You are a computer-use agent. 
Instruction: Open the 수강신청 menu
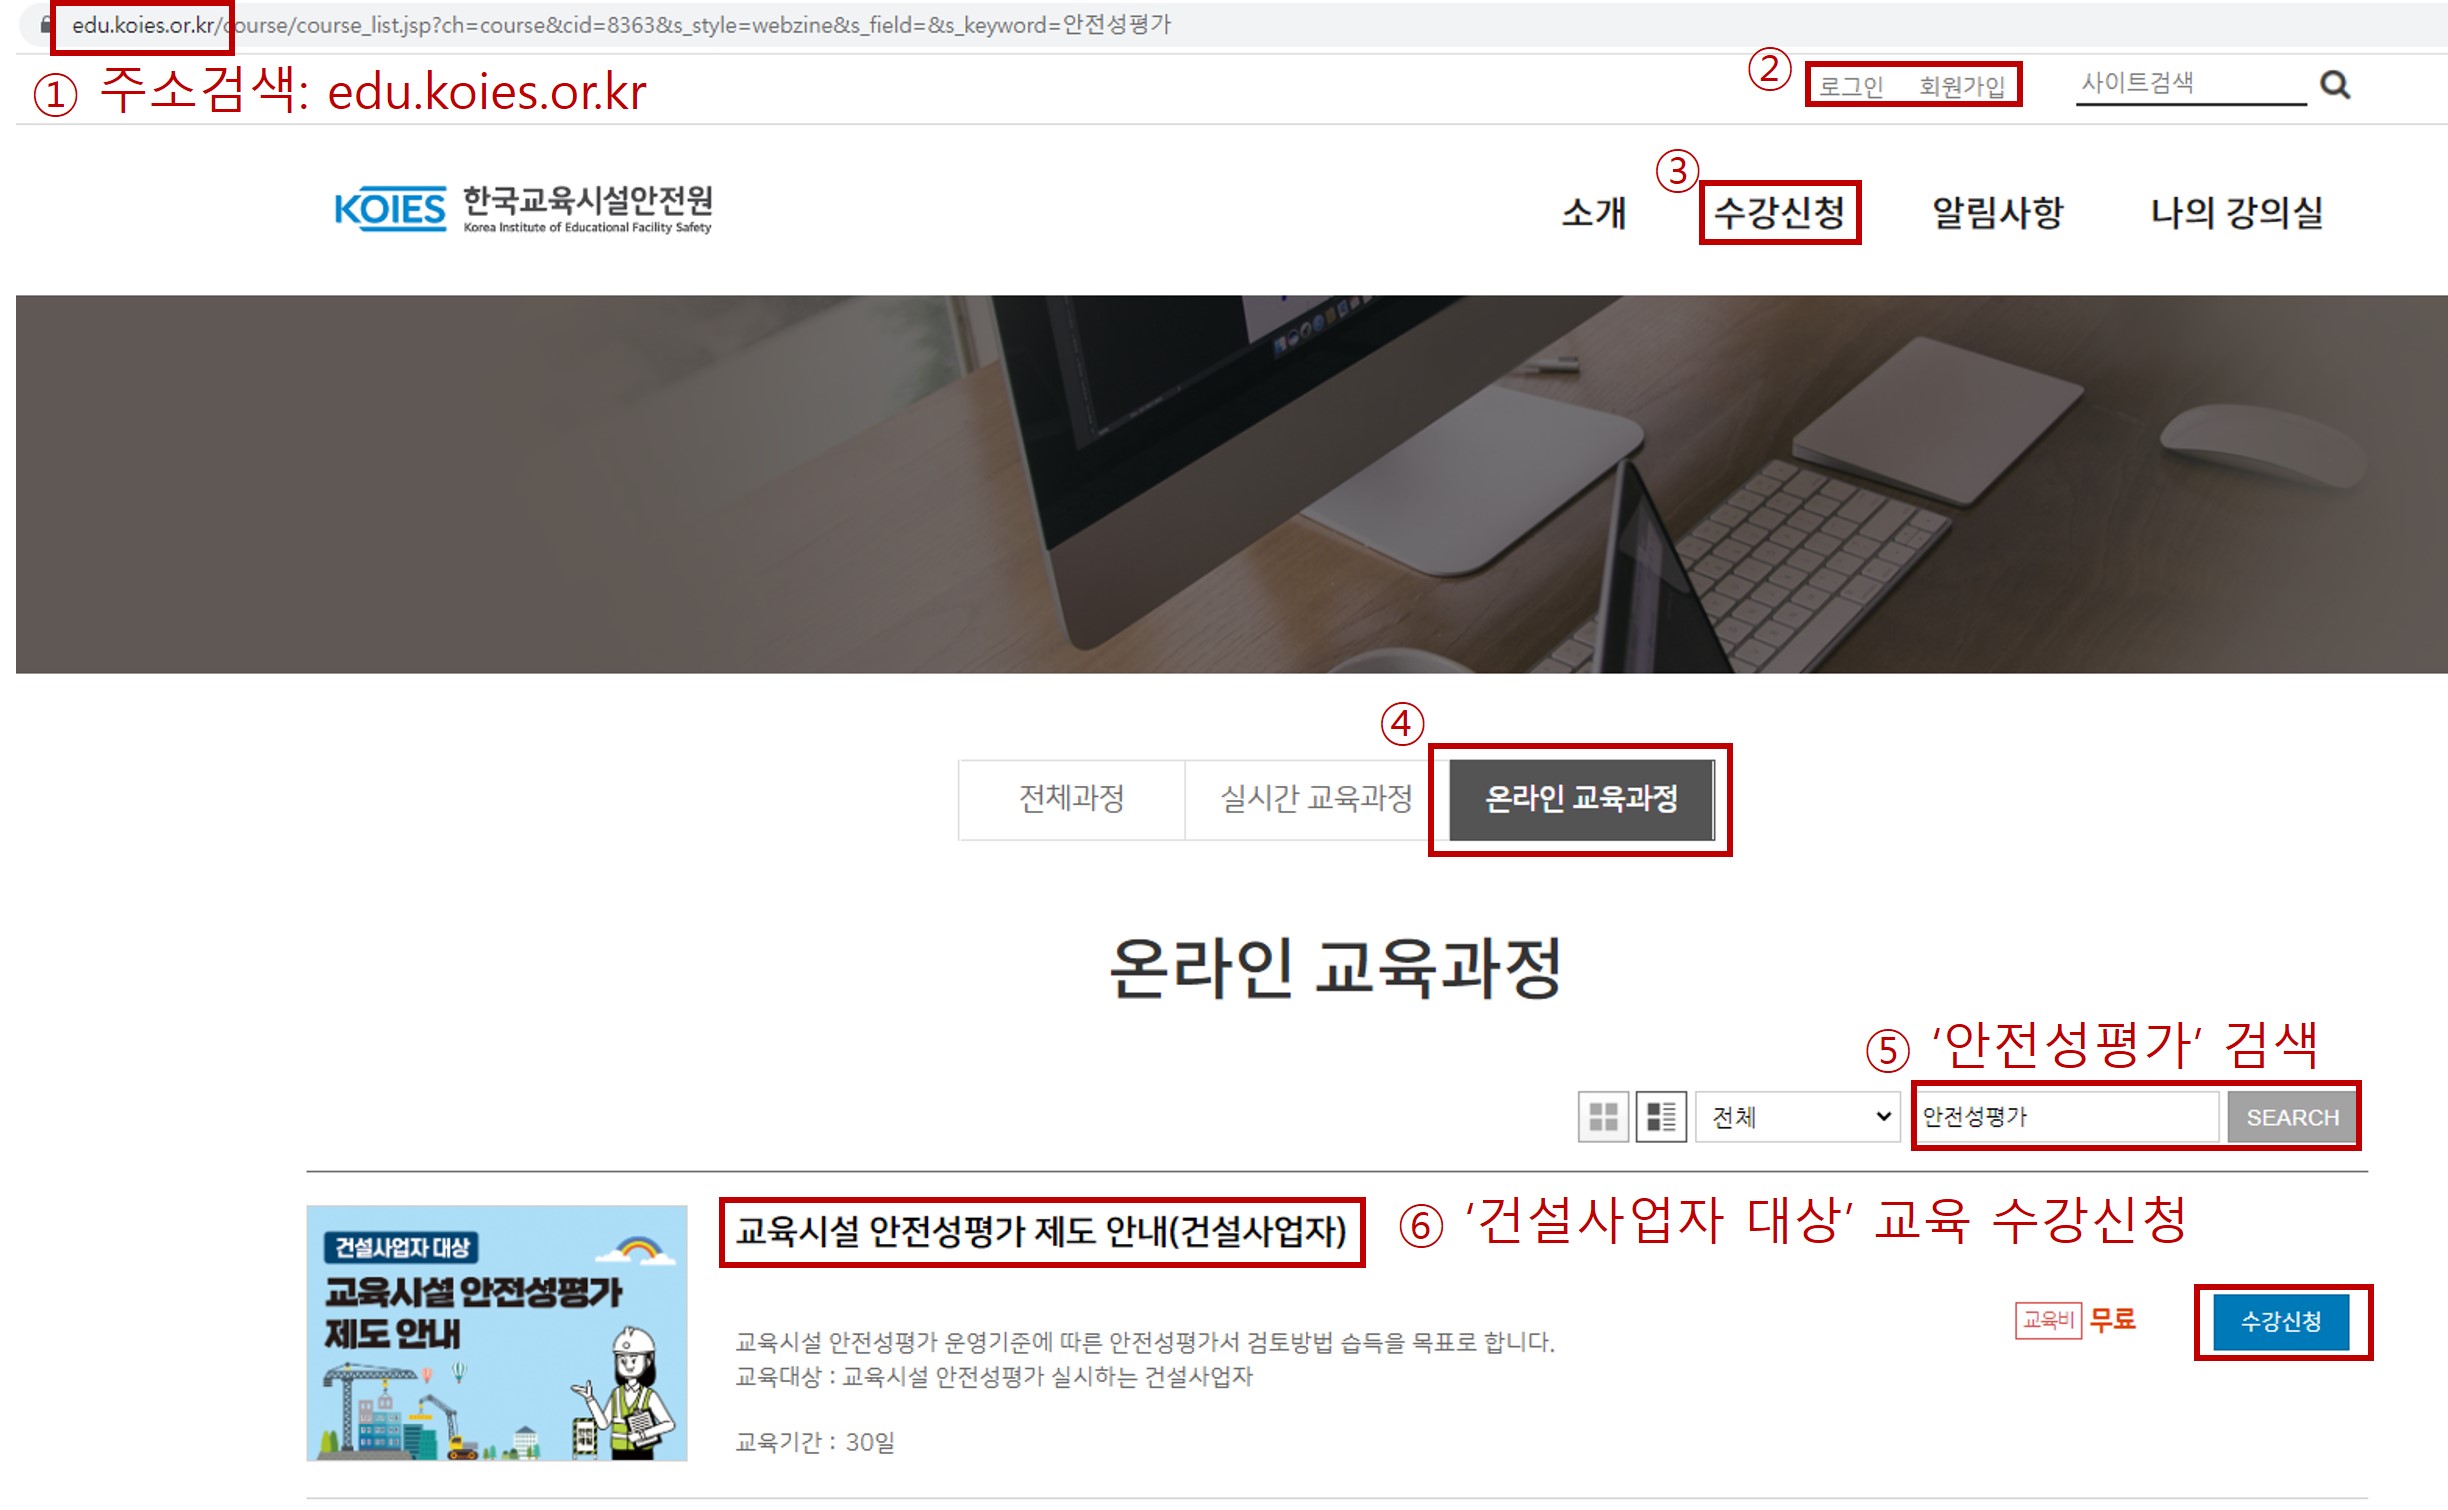1779,212
